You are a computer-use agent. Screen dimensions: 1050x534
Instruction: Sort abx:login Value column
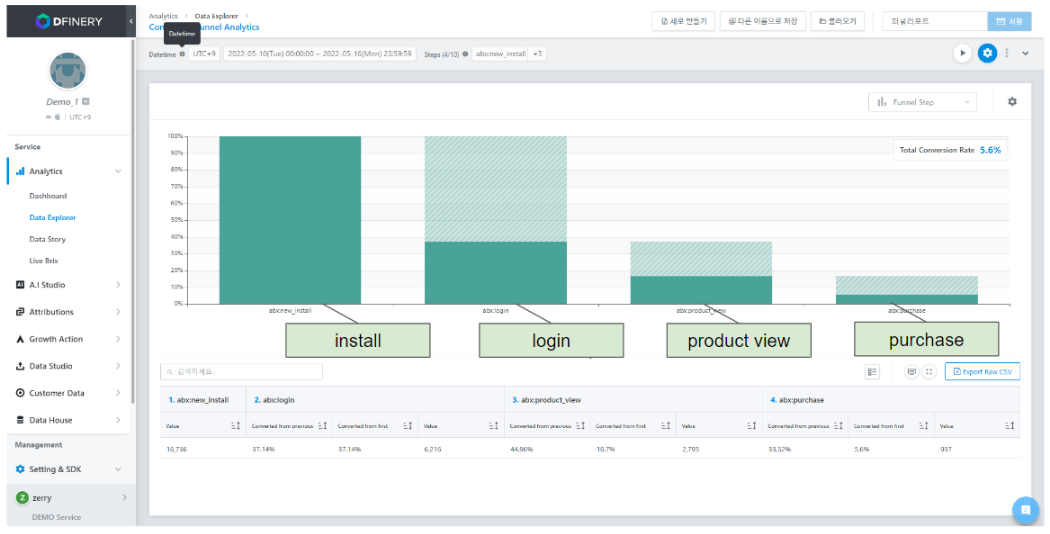[493, 426]
